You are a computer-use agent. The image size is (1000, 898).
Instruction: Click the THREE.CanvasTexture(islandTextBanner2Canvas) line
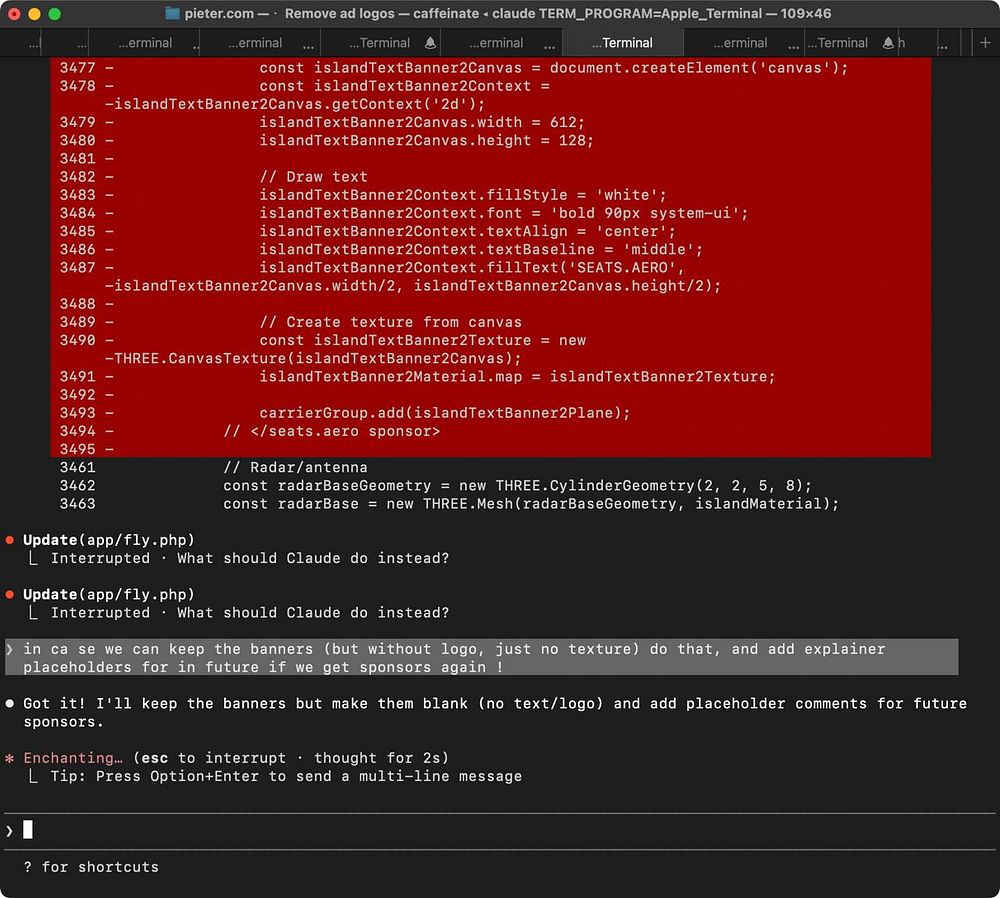click(x=312, y=358)
